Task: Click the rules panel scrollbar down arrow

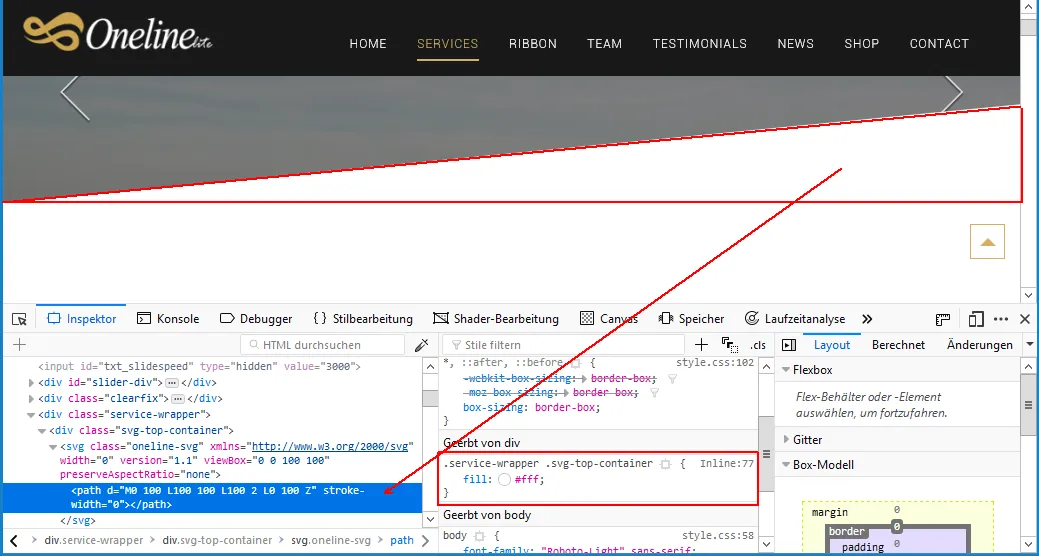Action: tap(765, 545)
